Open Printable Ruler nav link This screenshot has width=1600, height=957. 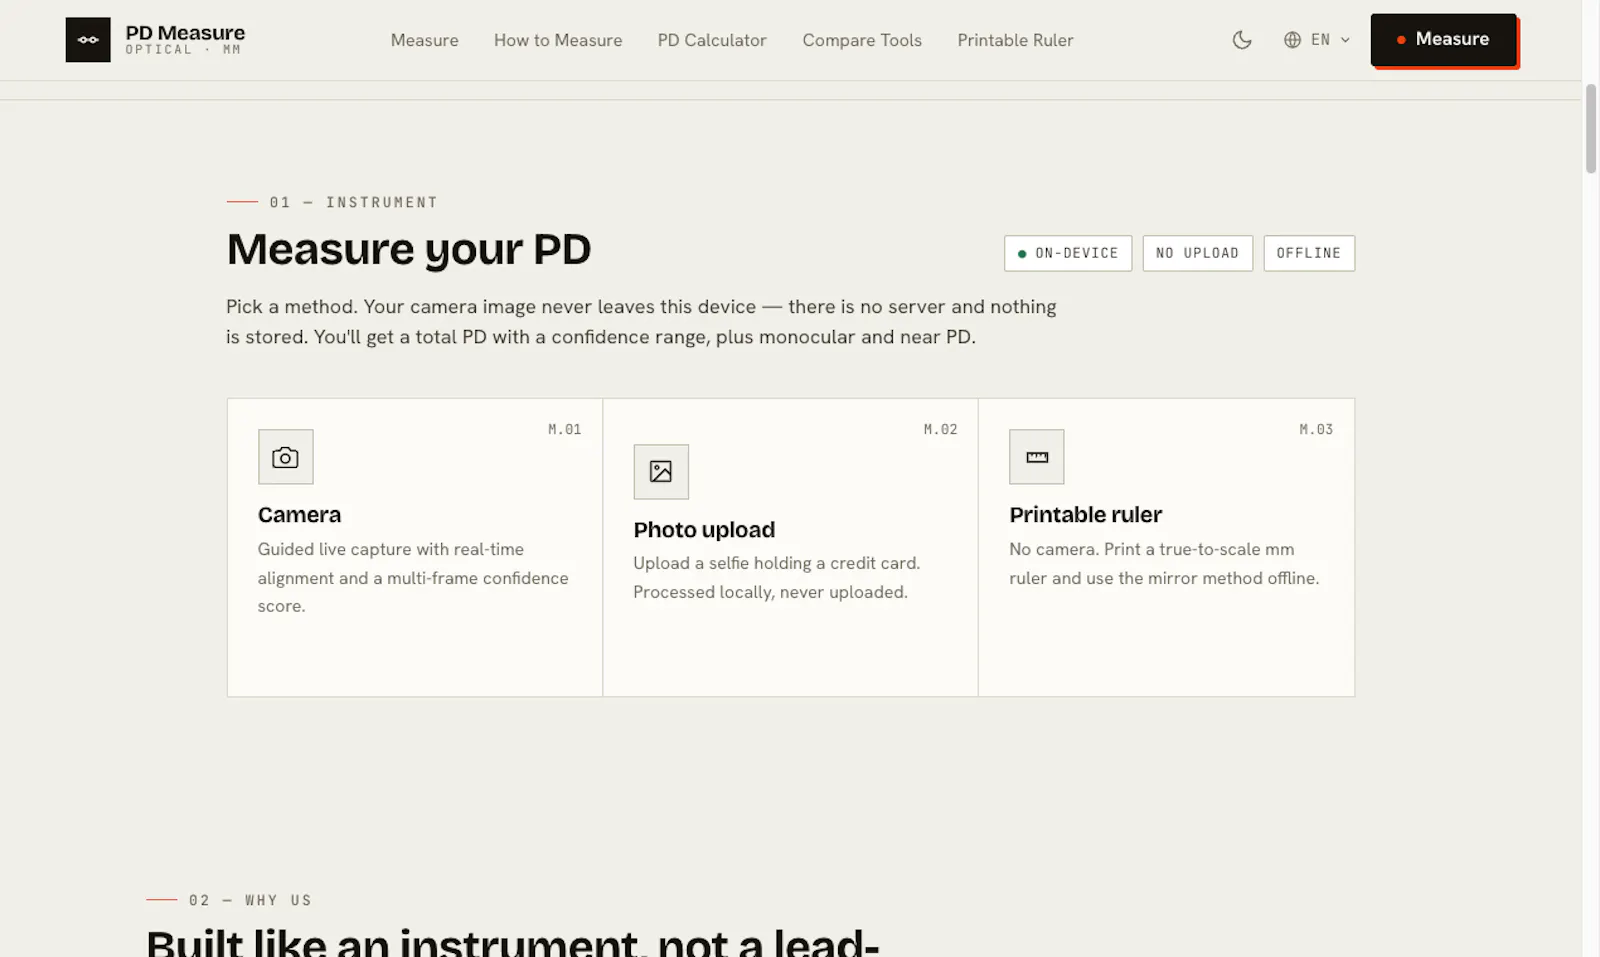coord(1015,40)
